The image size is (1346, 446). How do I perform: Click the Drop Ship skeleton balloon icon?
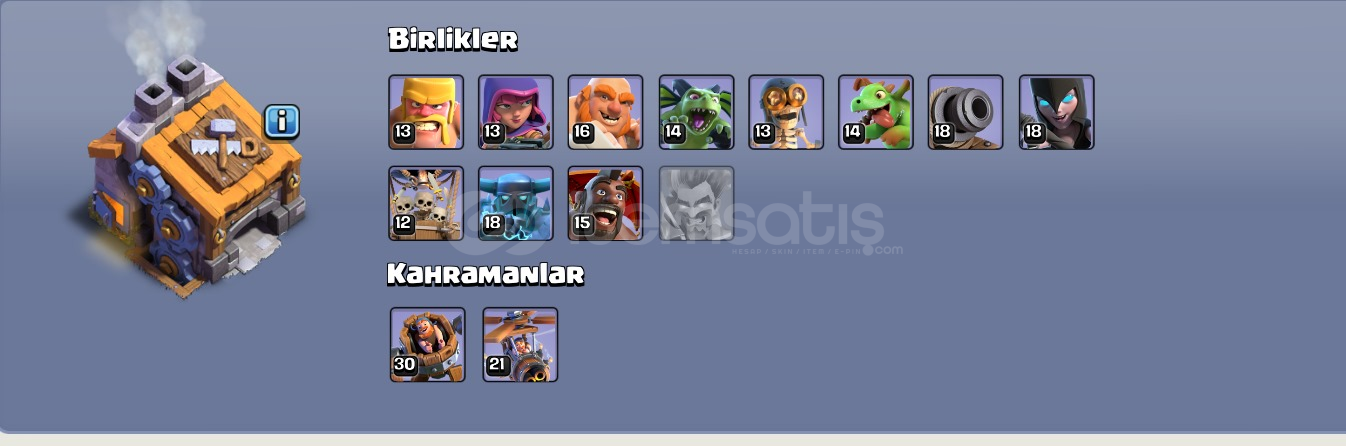click(426, 204)
